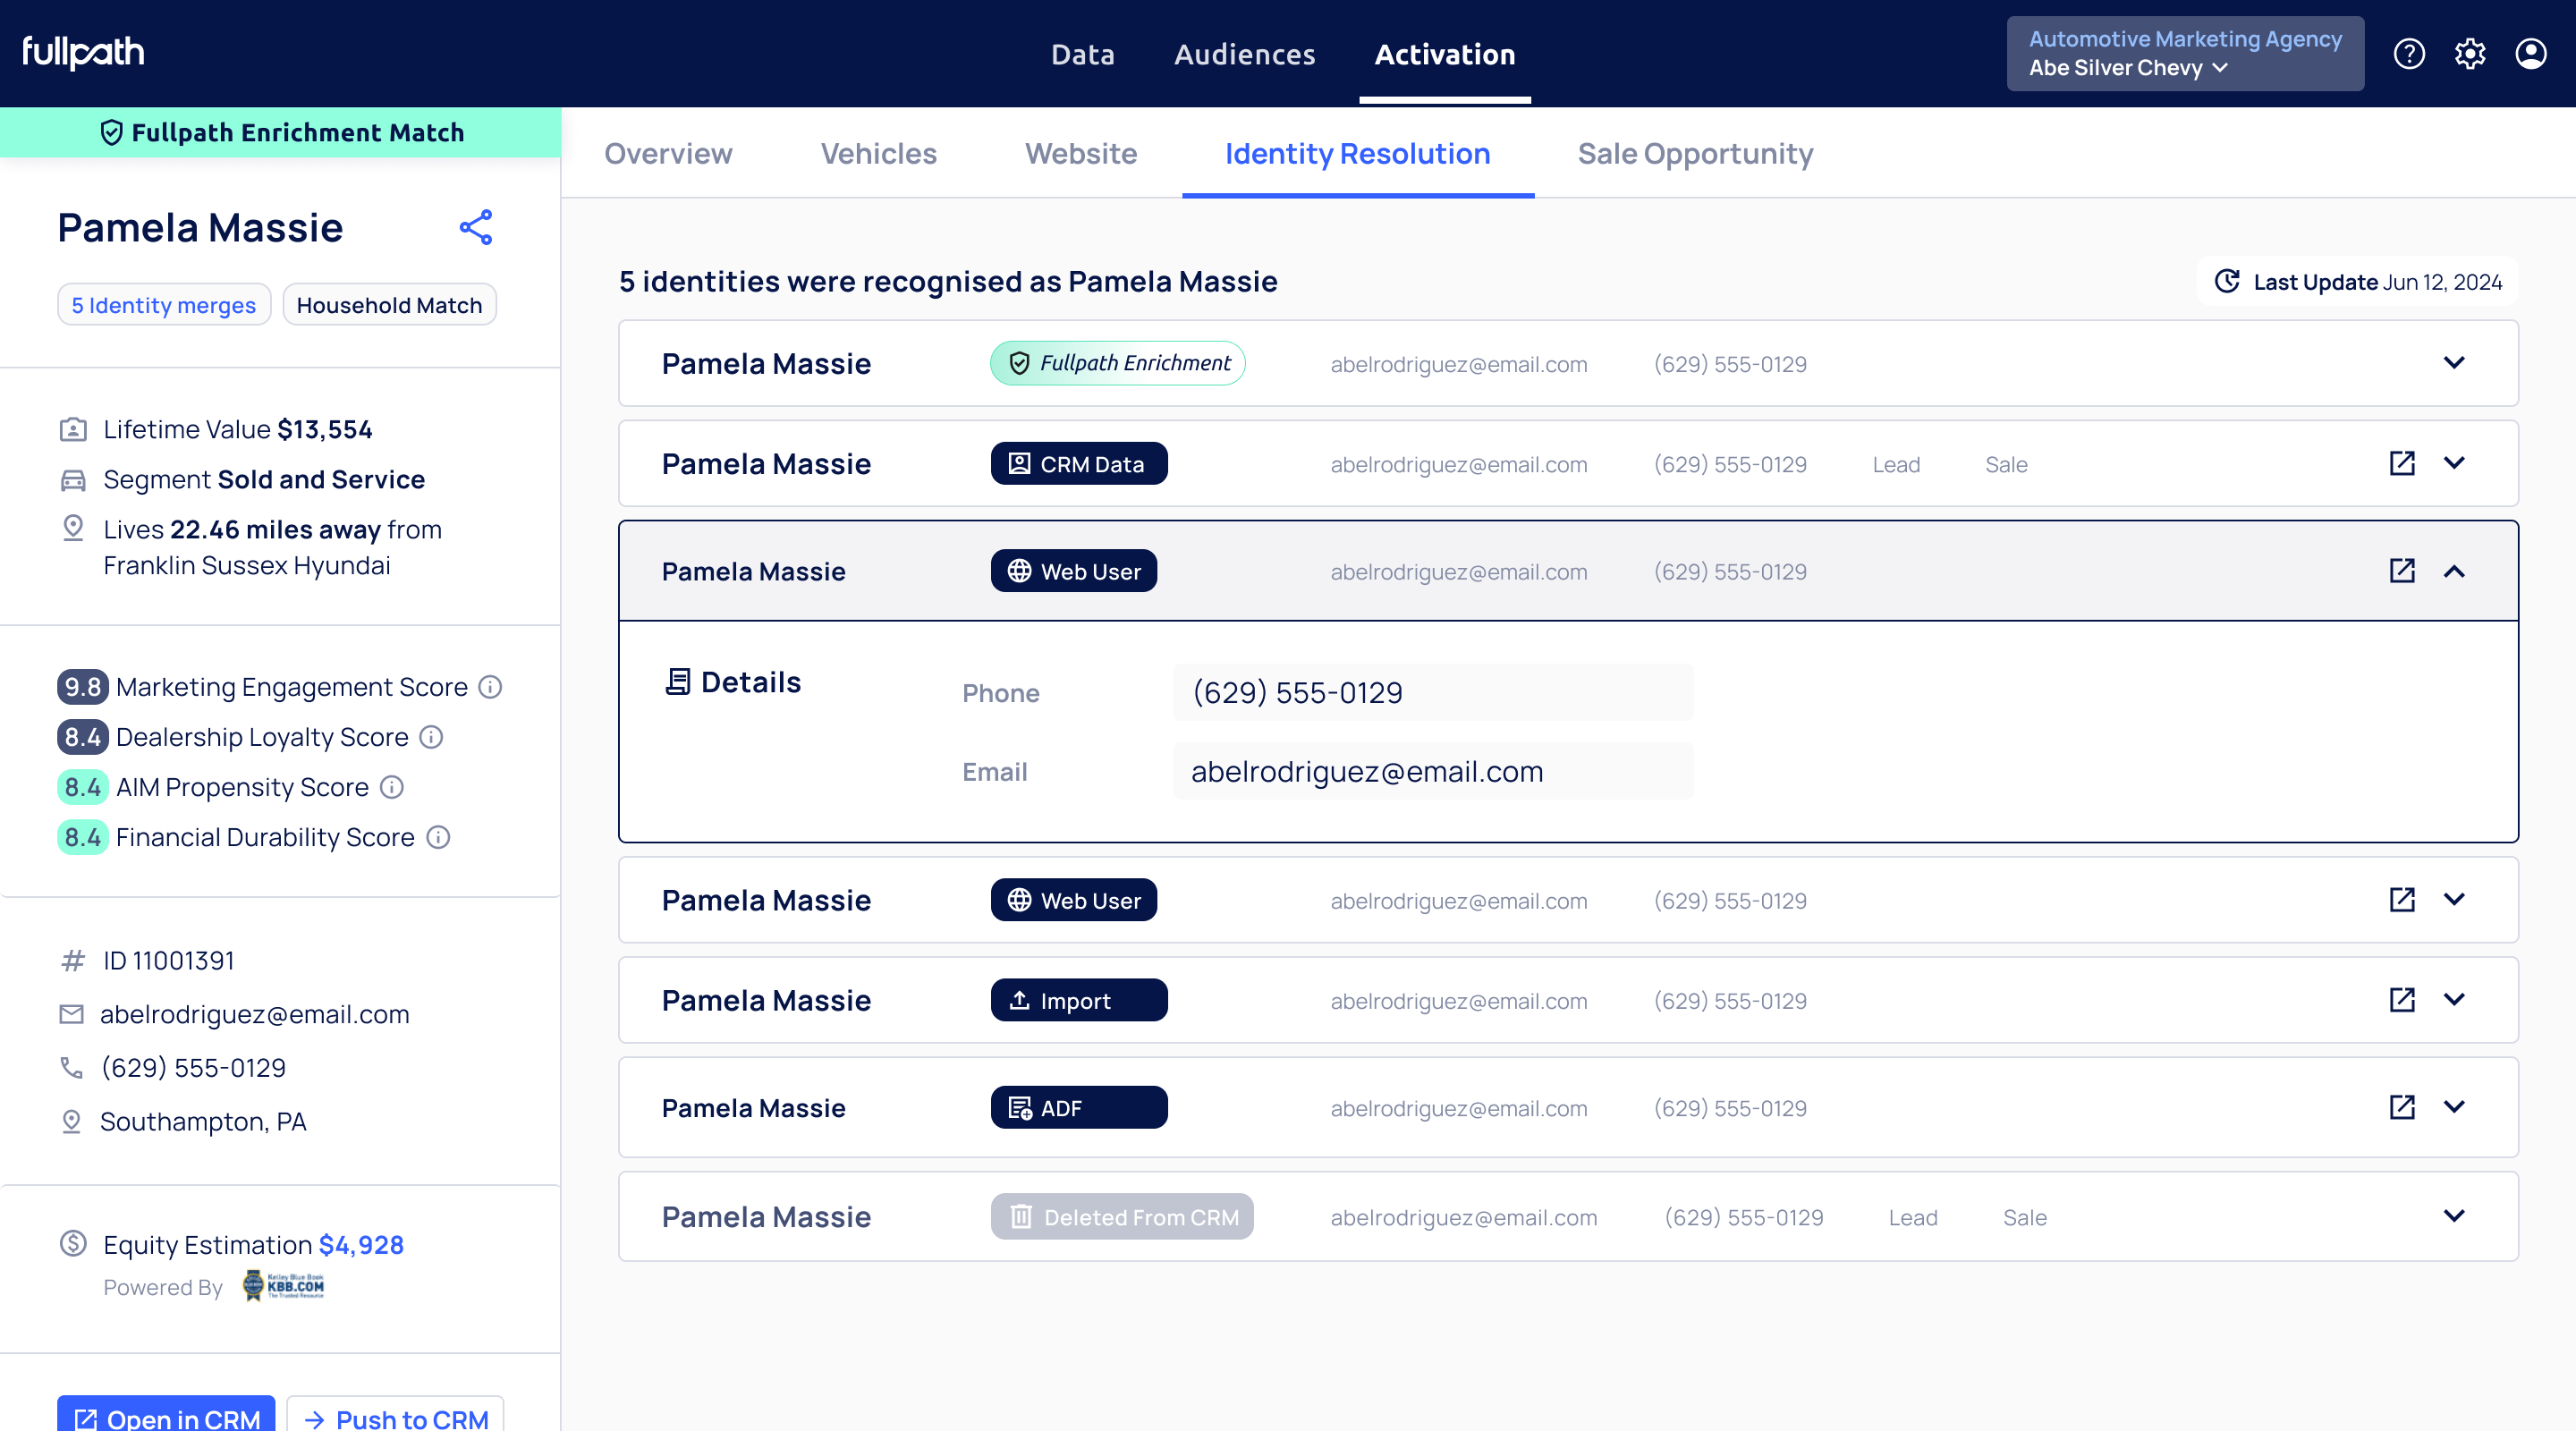Click Financial Durability Score info icon
The width and height of the screenshot is (2576, 1431).
[438, 837]
